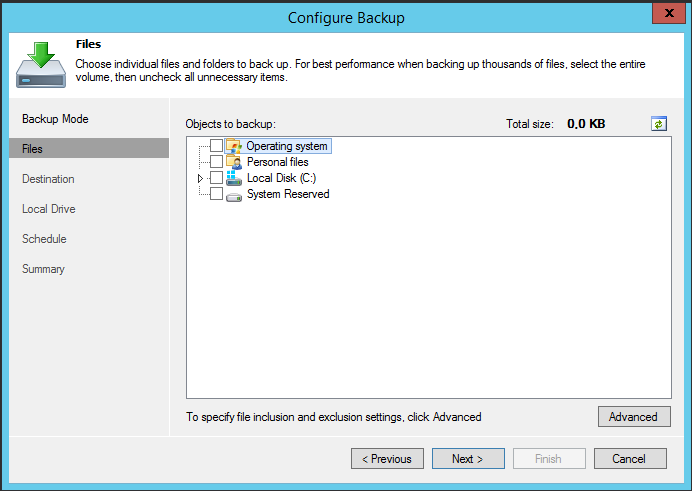Click the Objects to backup label
692x491 pixels.
(x=230, y=124)
